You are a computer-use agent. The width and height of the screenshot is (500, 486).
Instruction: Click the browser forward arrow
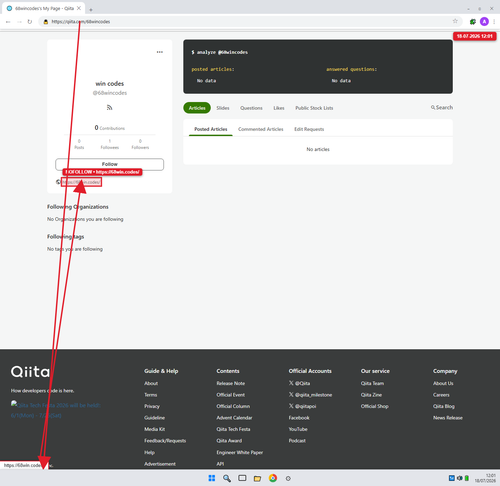point(19,22)
